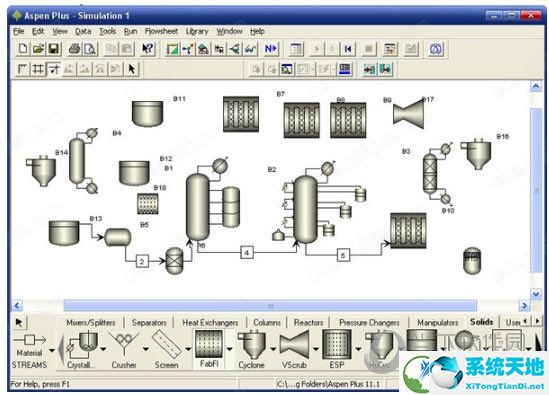The image size is (549, 395).
Task: Switch to the Heat Exchangers tab
Action: (x=210, y=323)
